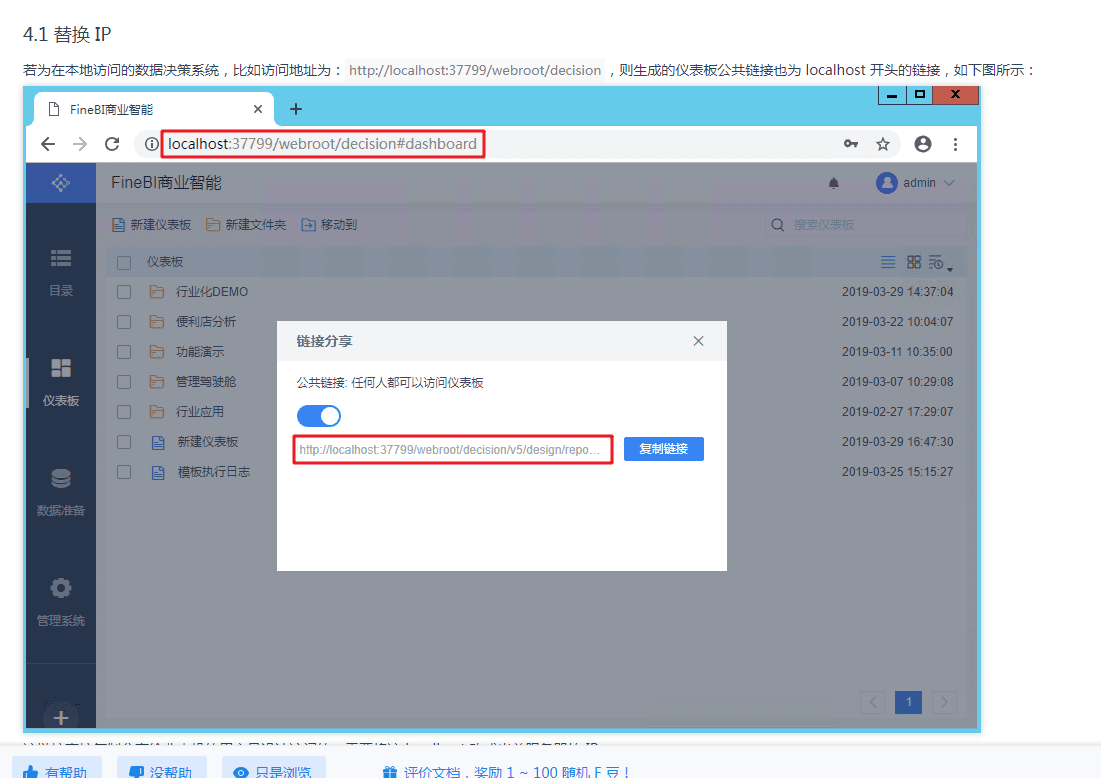Open the sort options dropdown icon
The width and height of the screenshot is (1101, 778).
pyautogui.click(x=940, y=263)
